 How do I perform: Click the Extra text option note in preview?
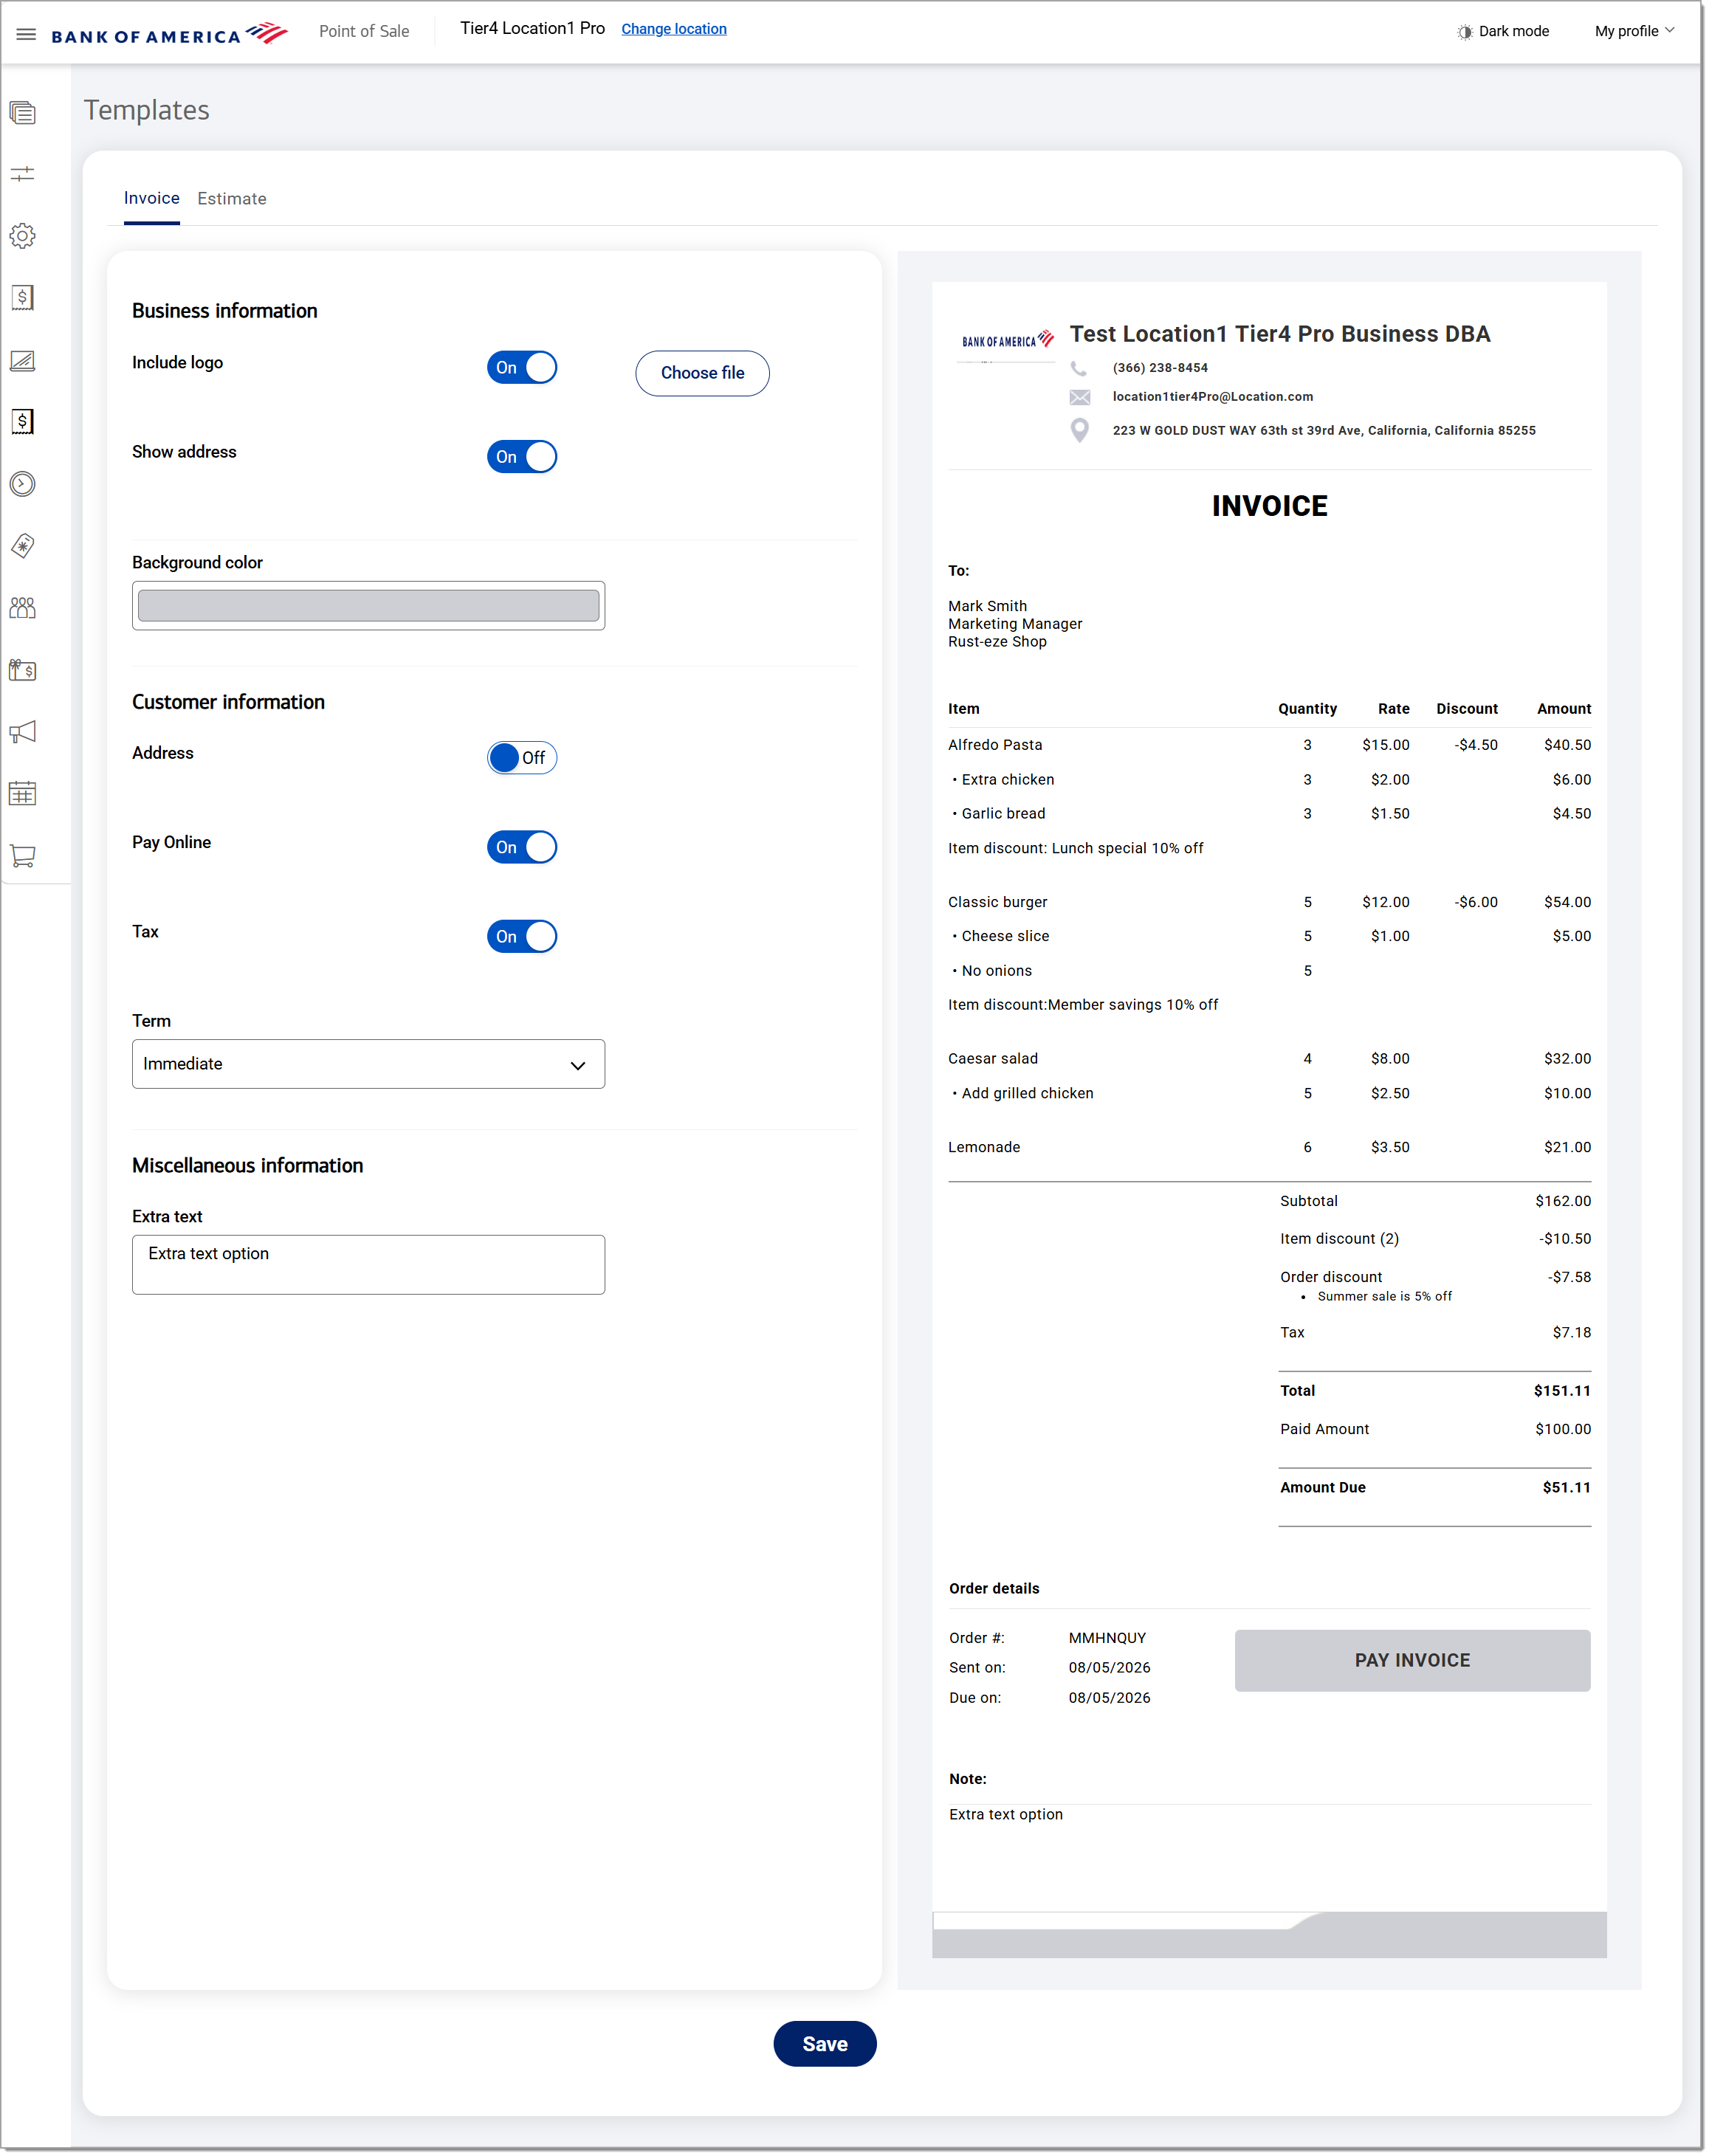click(1005, 1815)
